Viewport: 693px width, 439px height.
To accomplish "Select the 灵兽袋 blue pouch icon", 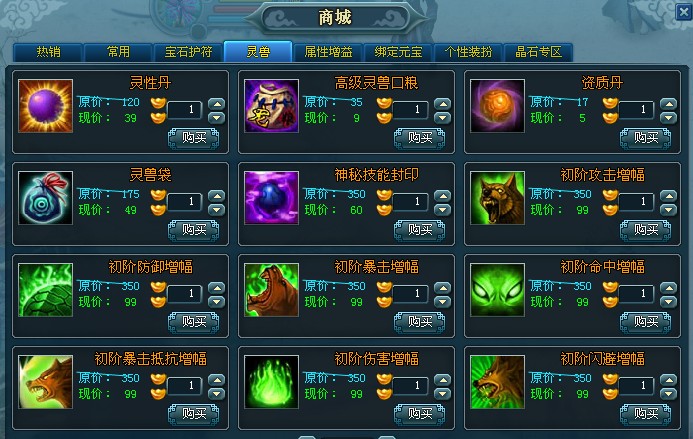I will [46, 198].
